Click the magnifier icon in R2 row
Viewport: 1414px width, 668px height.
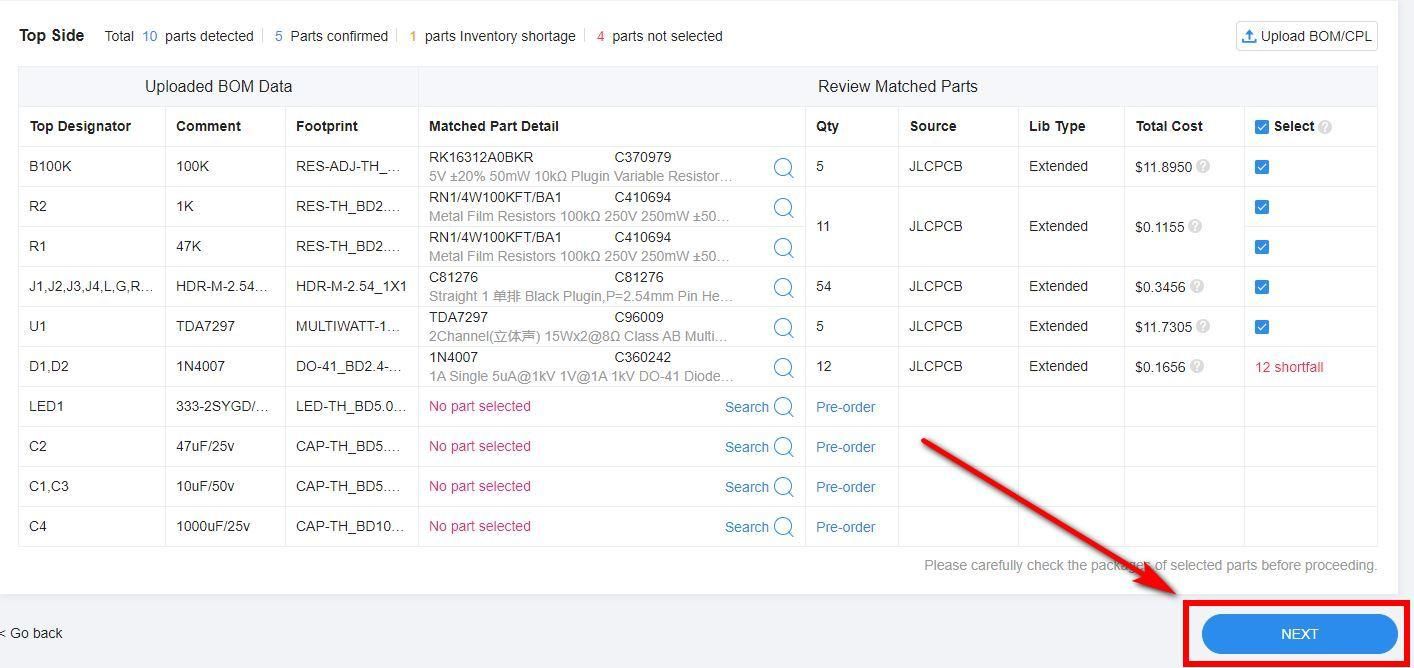tap(783, 207)
